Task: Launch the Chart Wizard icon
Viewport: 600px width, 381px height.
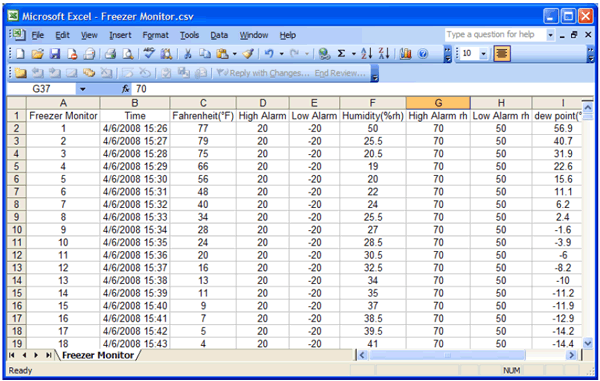Action: (405, 54)
